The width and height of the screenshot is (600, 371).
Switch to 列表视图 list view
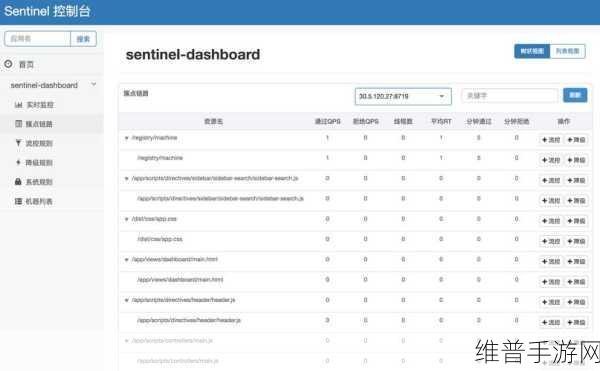click(567, 51)
